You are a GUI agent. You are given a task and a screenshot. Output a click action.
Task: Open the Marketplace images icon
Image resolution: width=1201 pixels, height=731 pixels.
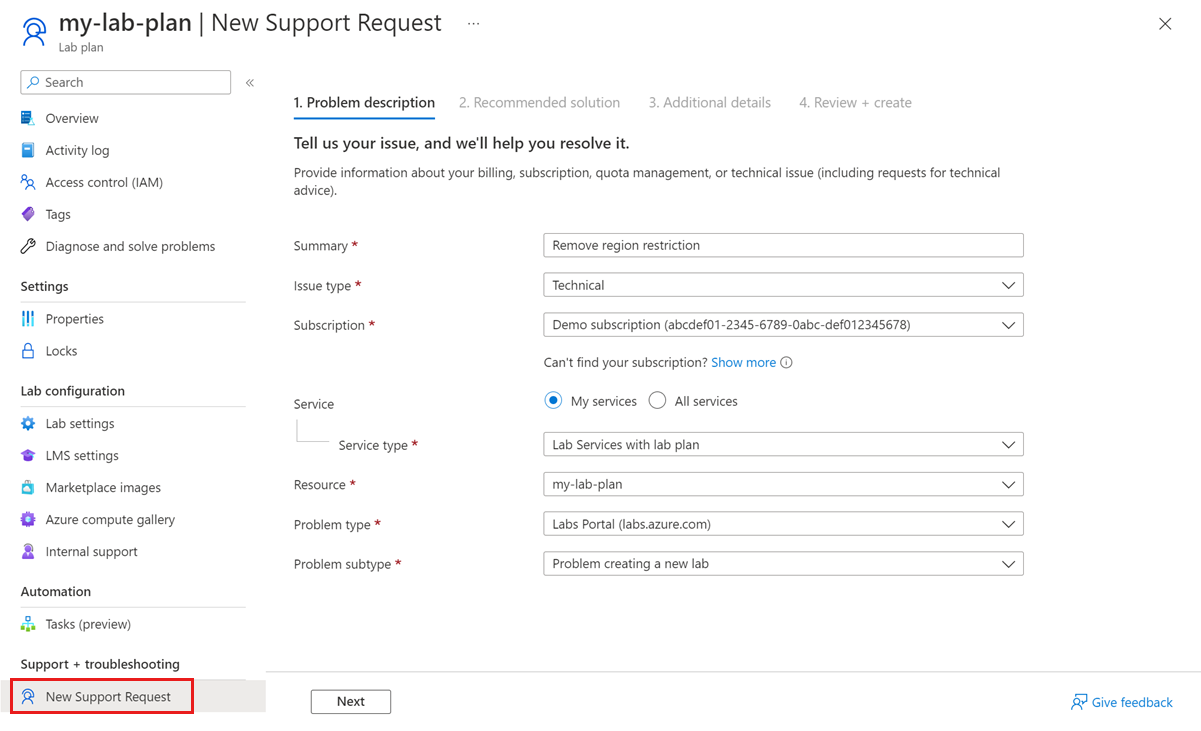click(x=28, y=488)
